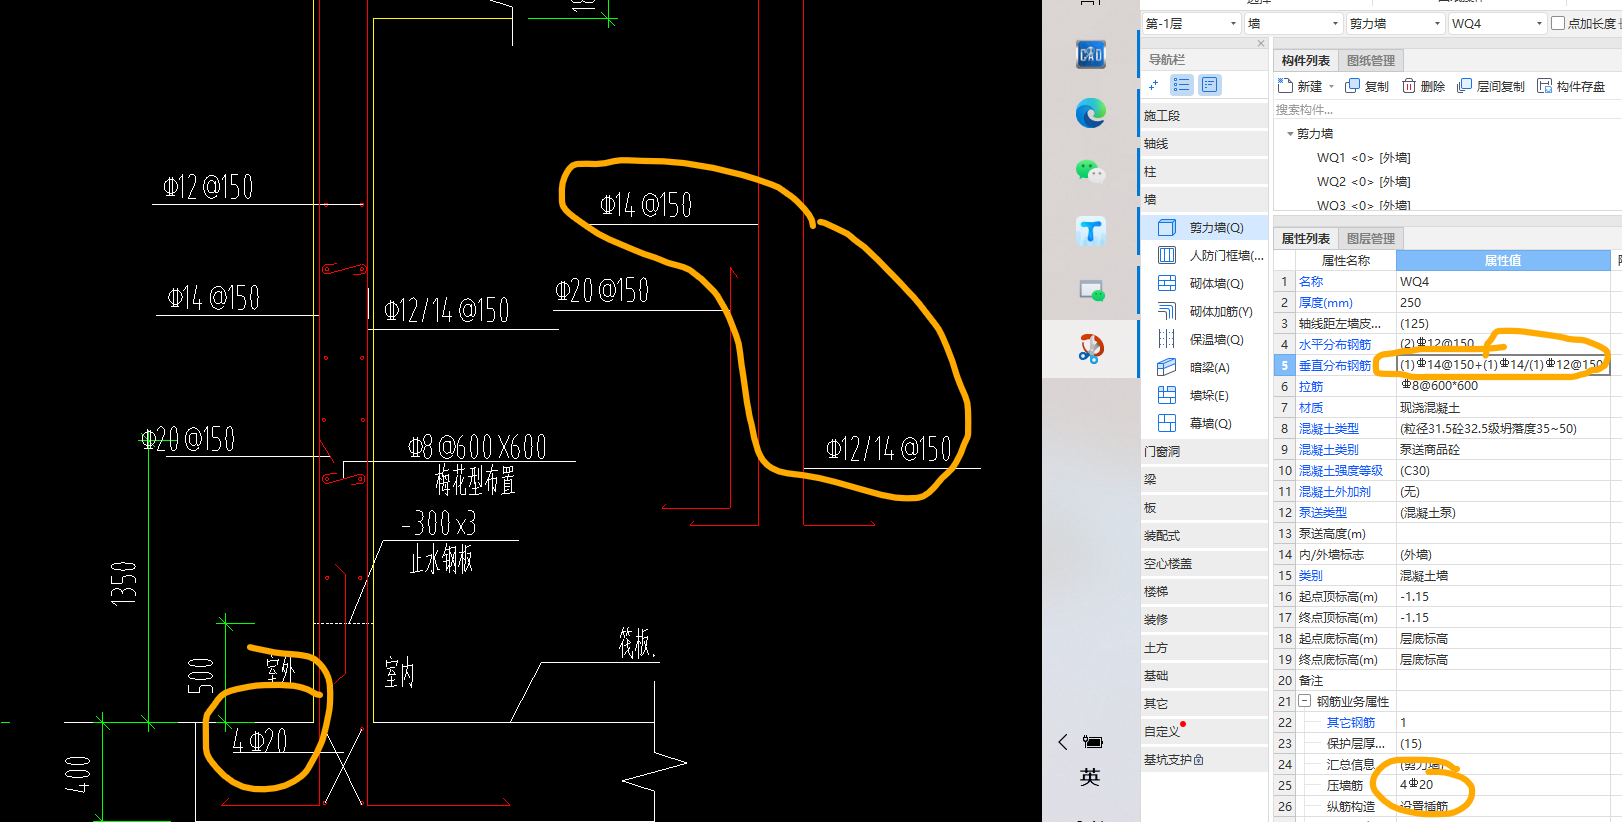The image size is (1622, 822).
Task: Open the Microsoft Edge taskbar icon
Action: (1090, 113)
